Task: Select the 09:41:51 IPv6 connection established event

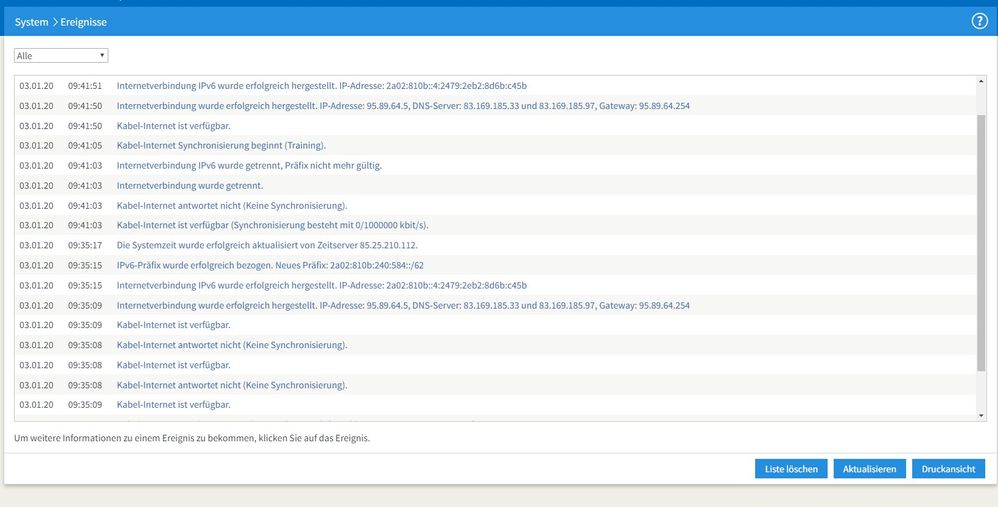Action: [495, 86]
